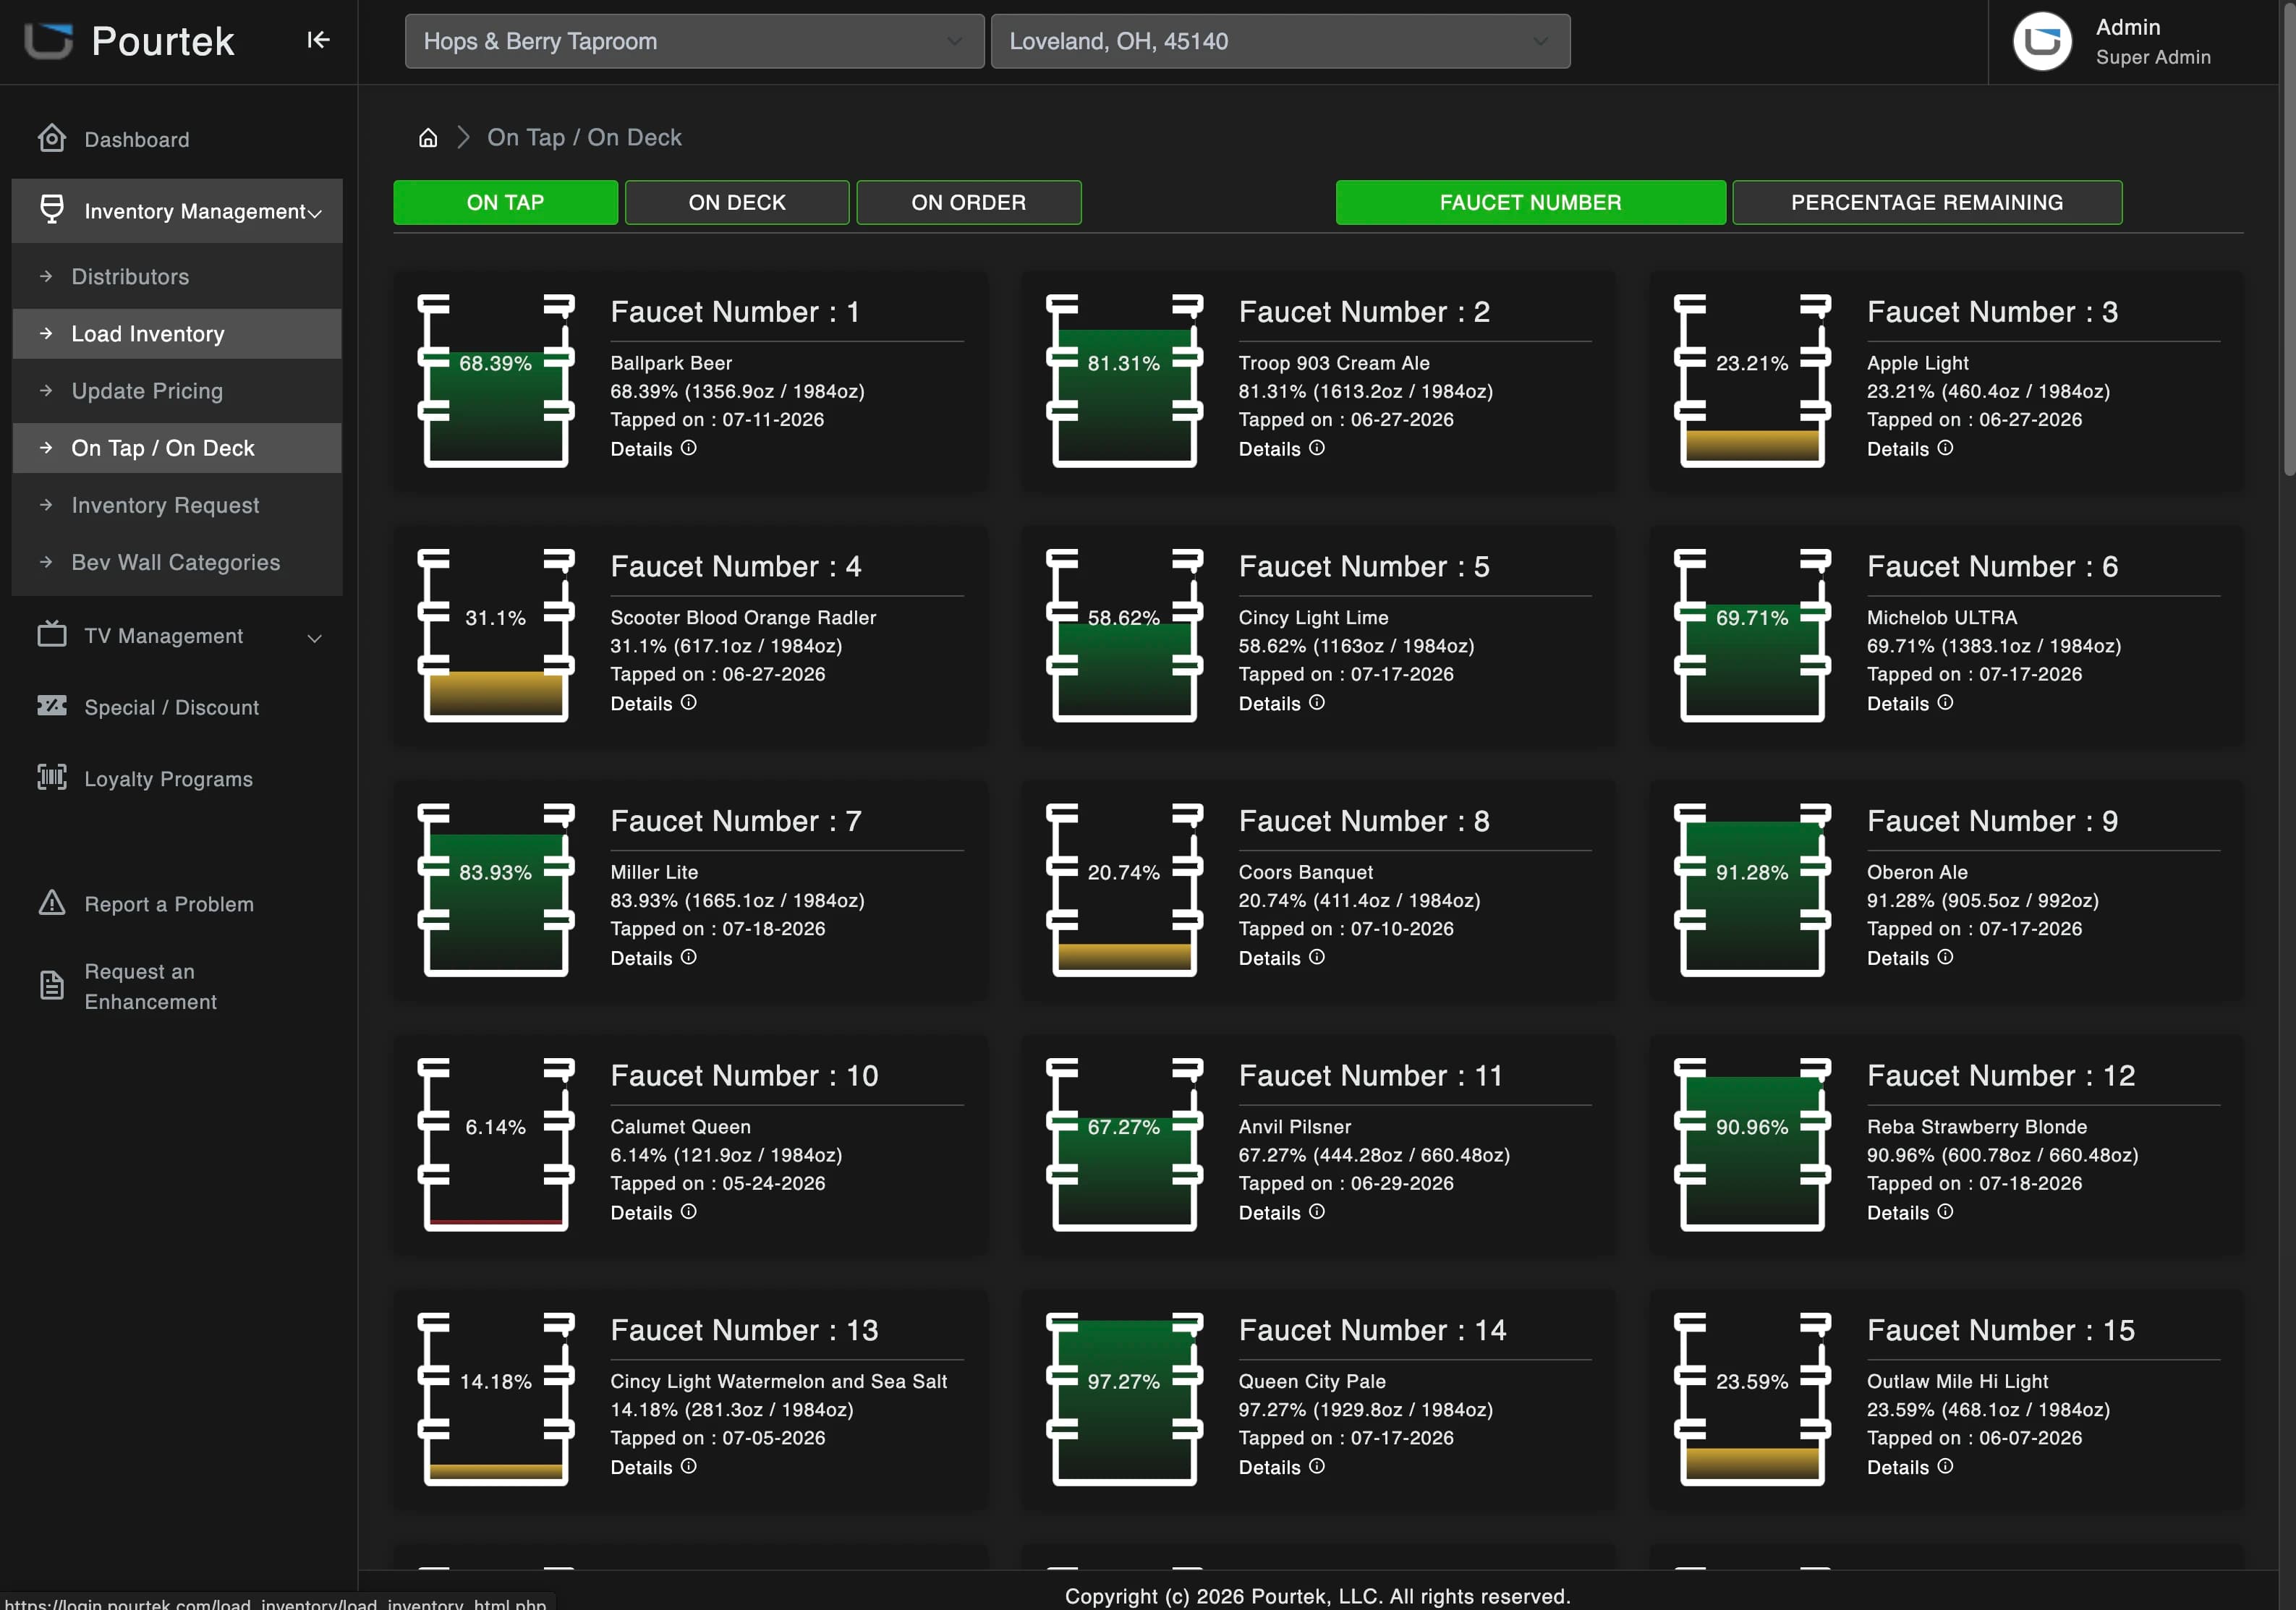
Task: Click info icon beside Faucet 9 Details
Action: click(1945, 957)
